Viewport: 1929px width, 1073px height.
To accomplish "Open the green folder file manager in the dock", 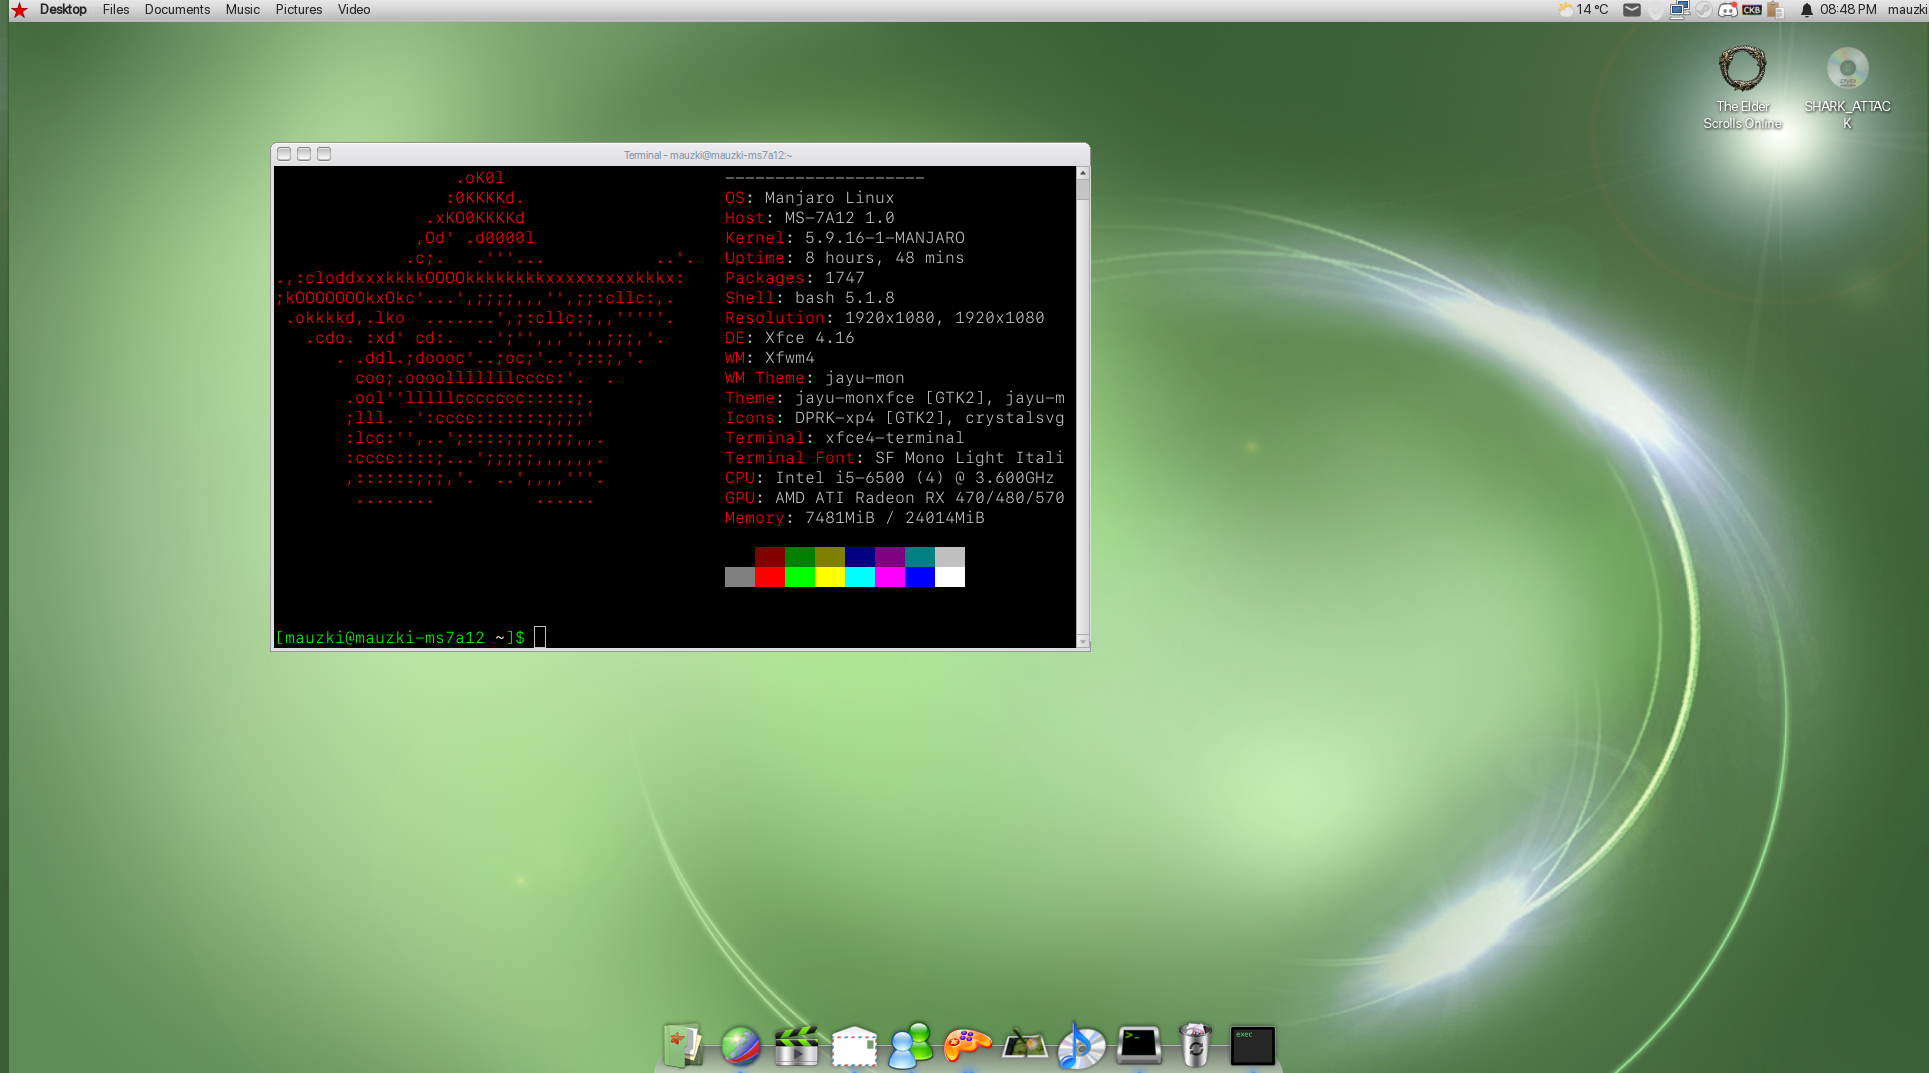I will tap(684, 1045).
